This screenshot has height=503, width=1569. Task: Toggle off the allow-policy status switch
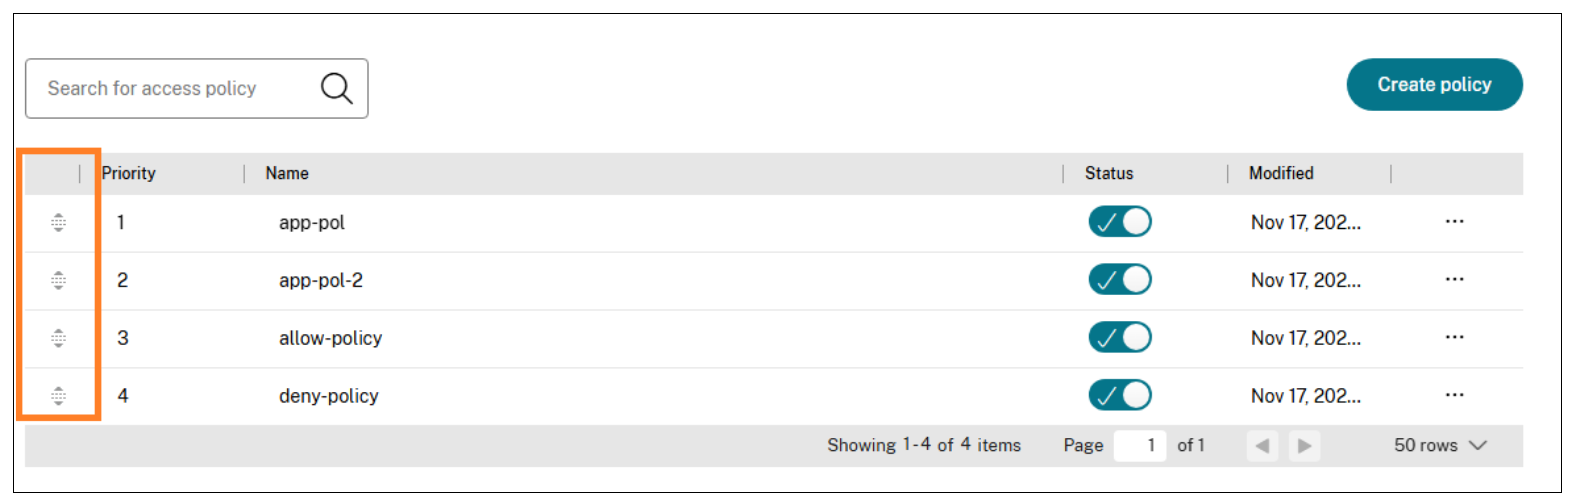(x=1120, y=338)
